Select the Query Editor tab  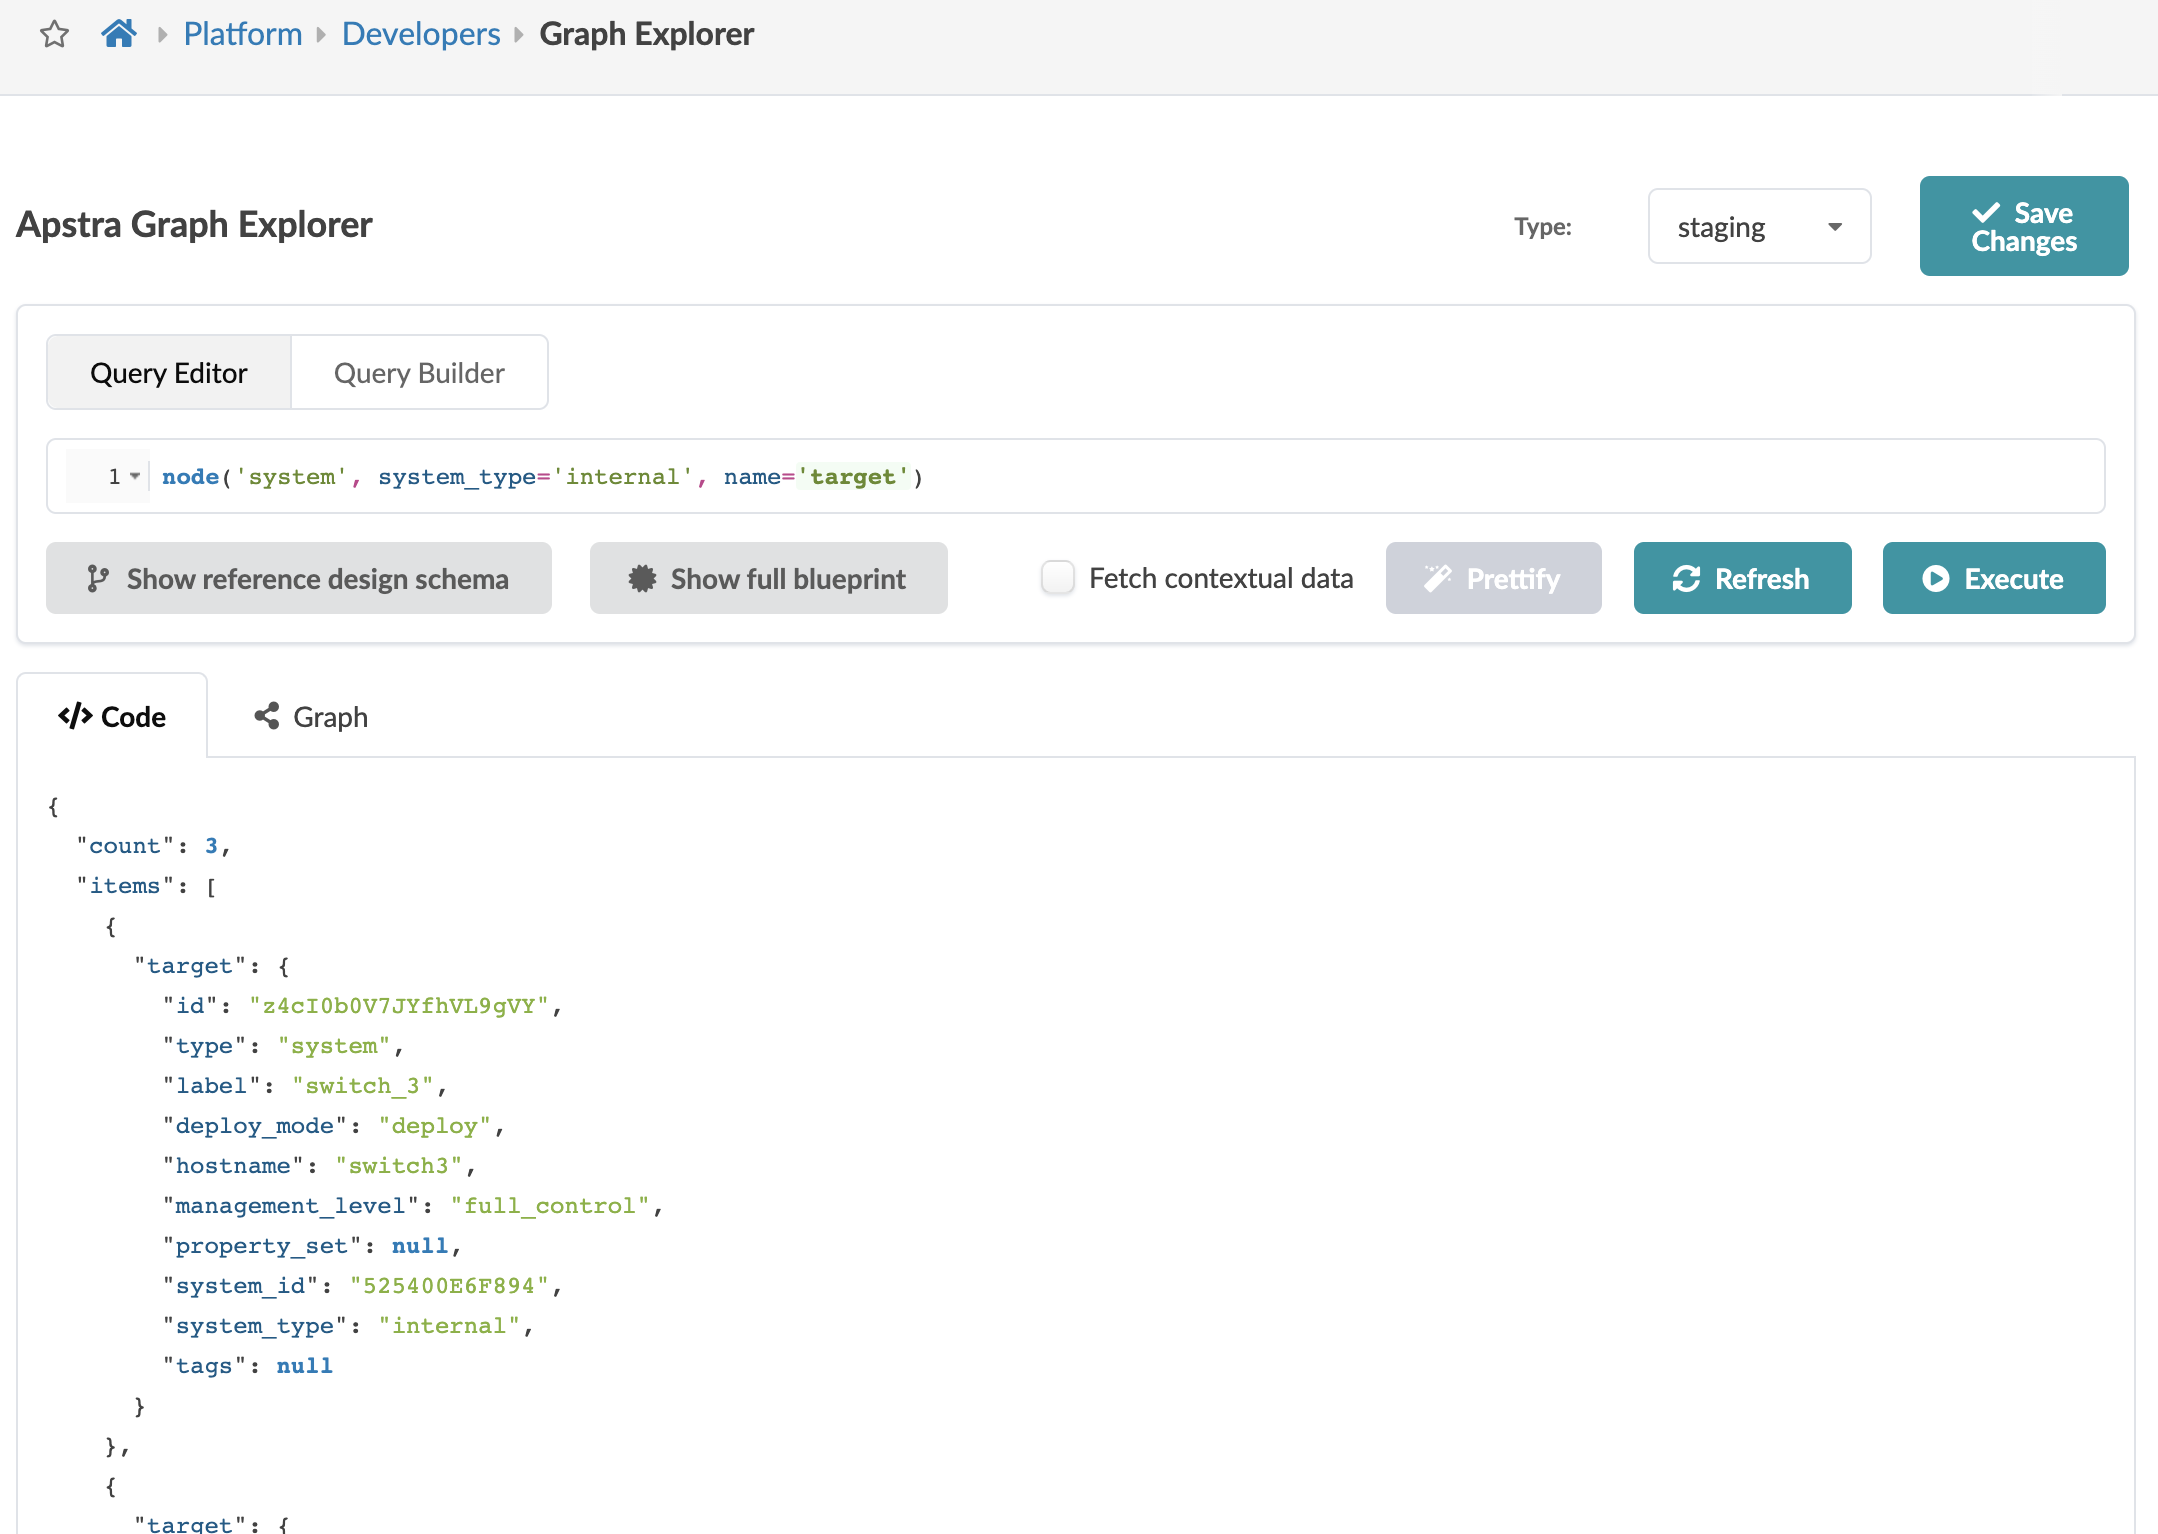[169, 373]
